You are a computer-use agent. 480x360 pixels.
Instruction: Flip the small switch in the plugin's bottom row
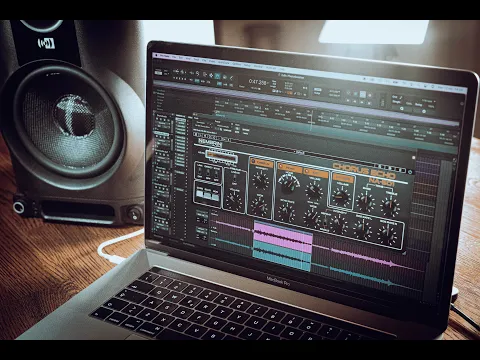coord(325,223)
